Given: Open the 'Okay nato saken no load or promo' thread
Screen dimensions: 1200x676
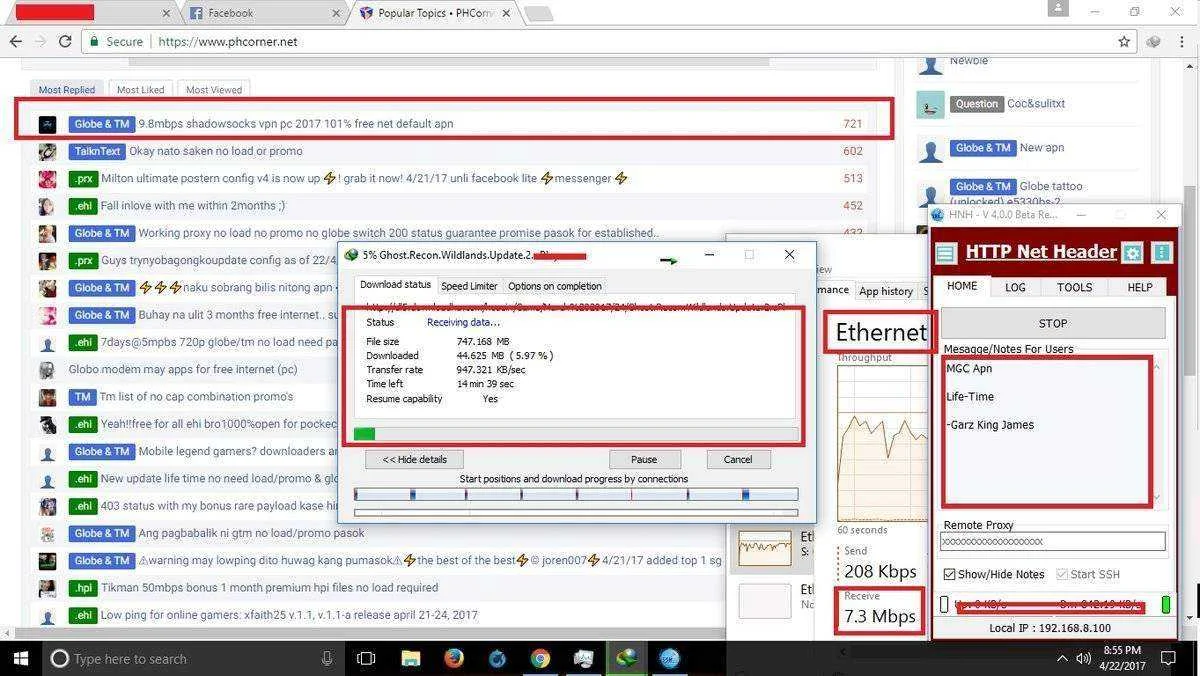Looking at the screenshot, I should [x=215, y=151].
